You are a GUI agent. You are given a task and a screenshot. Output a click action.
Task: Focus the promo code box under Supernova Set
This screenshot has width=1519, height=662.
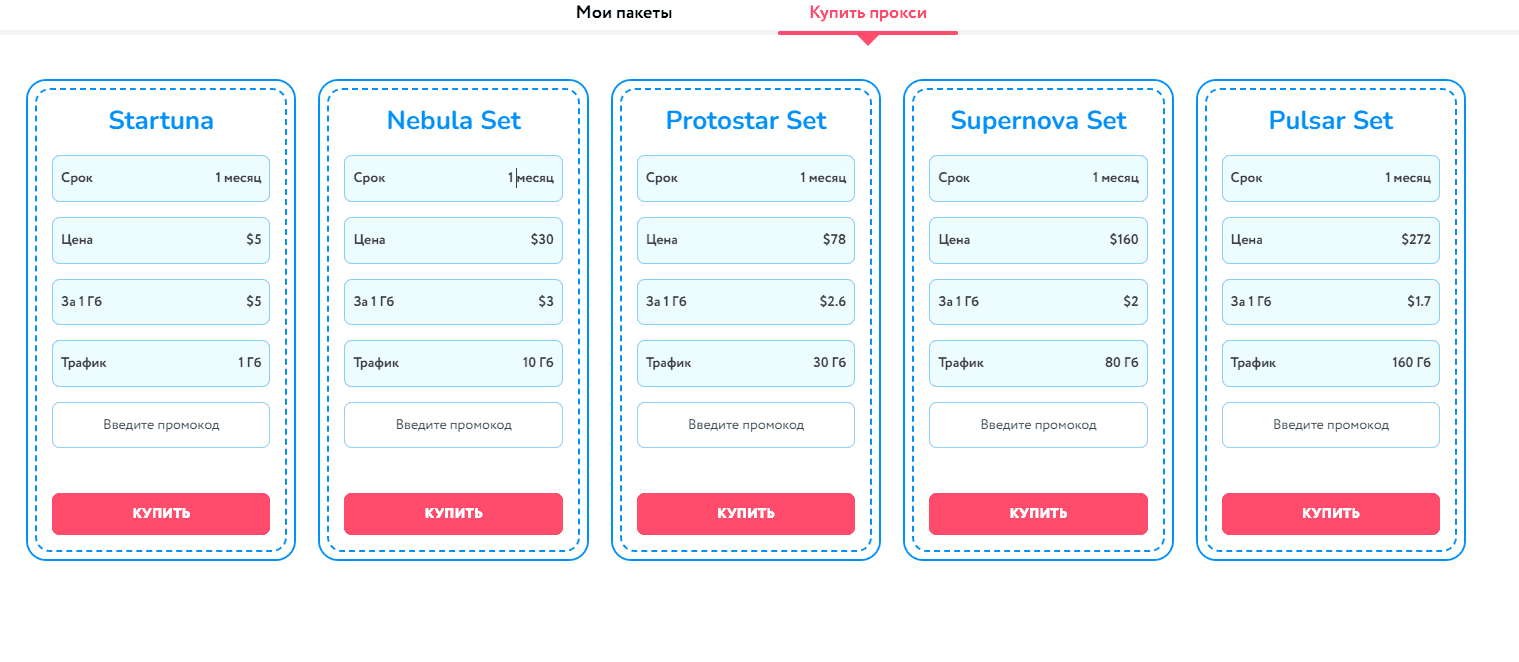pos(1038,424)
